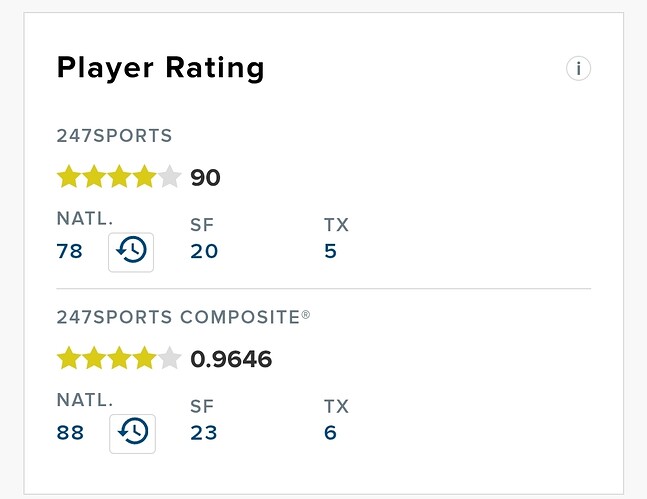The width and height of the screenshot is (647, 499).
Task: Click the gray fifth star beside the 90 rating
Action: point(169,178)
